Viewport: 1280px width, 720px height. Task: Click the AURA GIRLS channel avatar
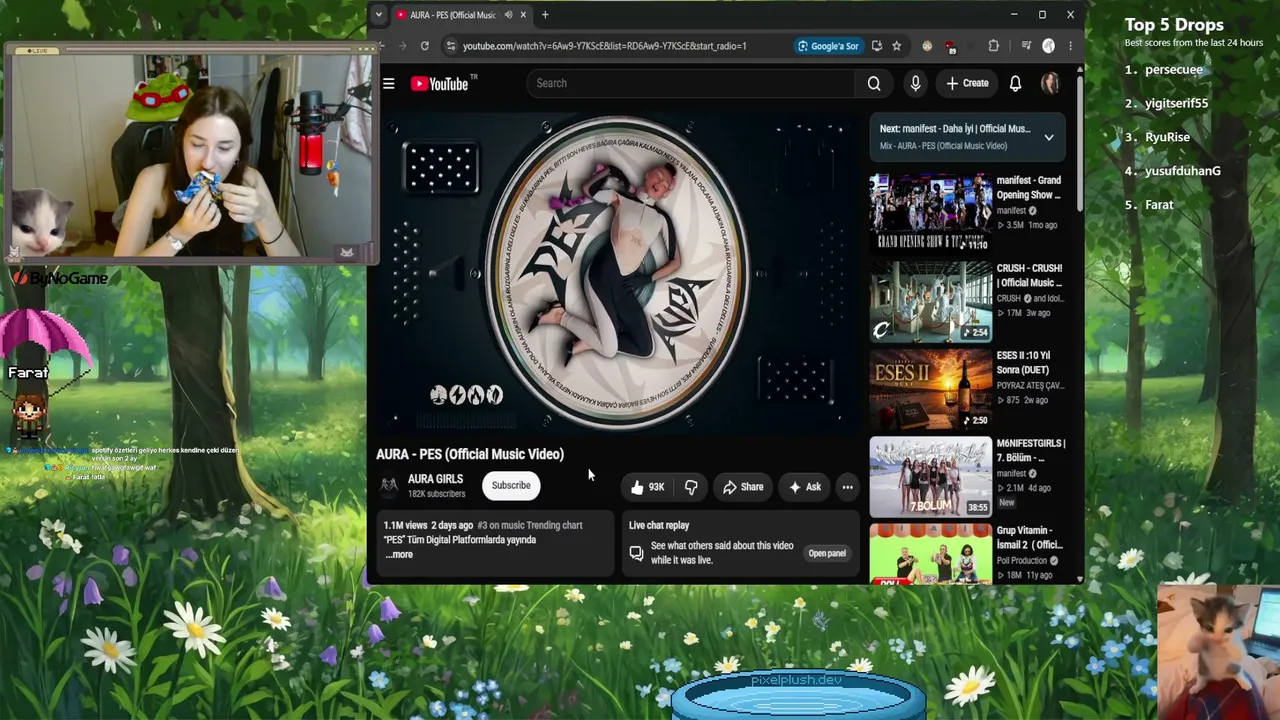[x=389, y=485]
